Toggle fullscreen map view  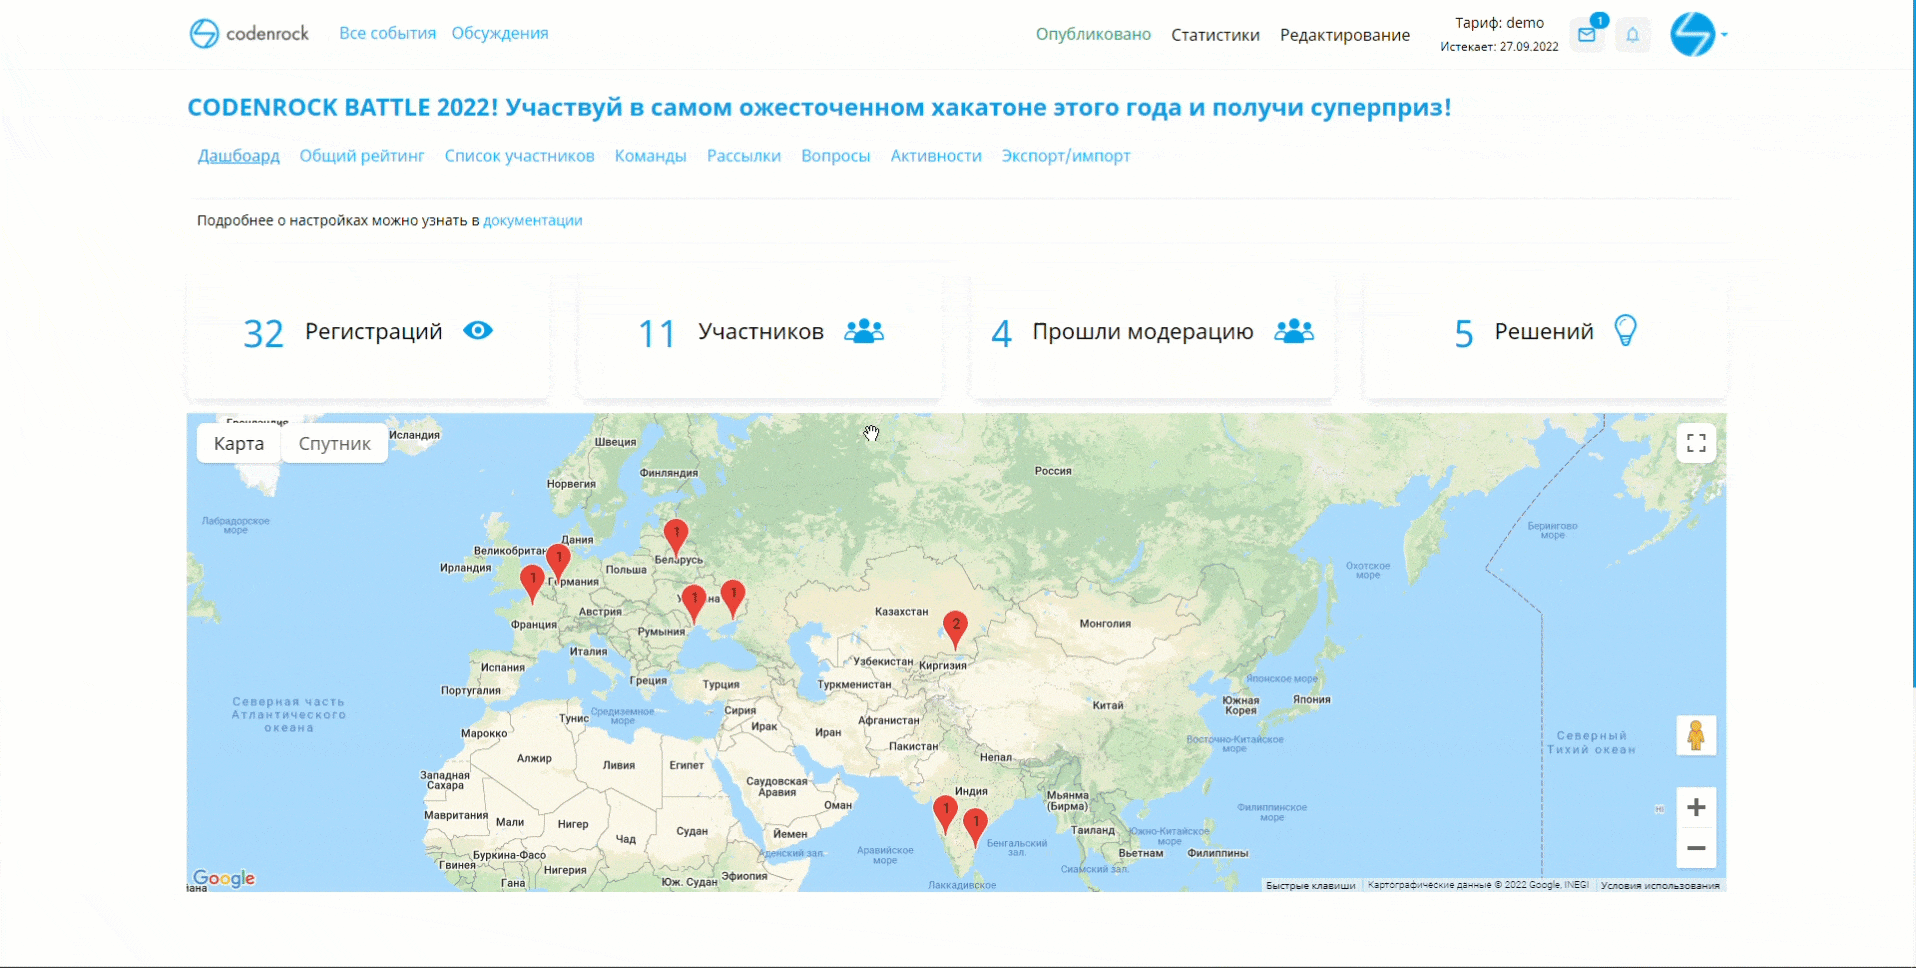point(1696,443)
